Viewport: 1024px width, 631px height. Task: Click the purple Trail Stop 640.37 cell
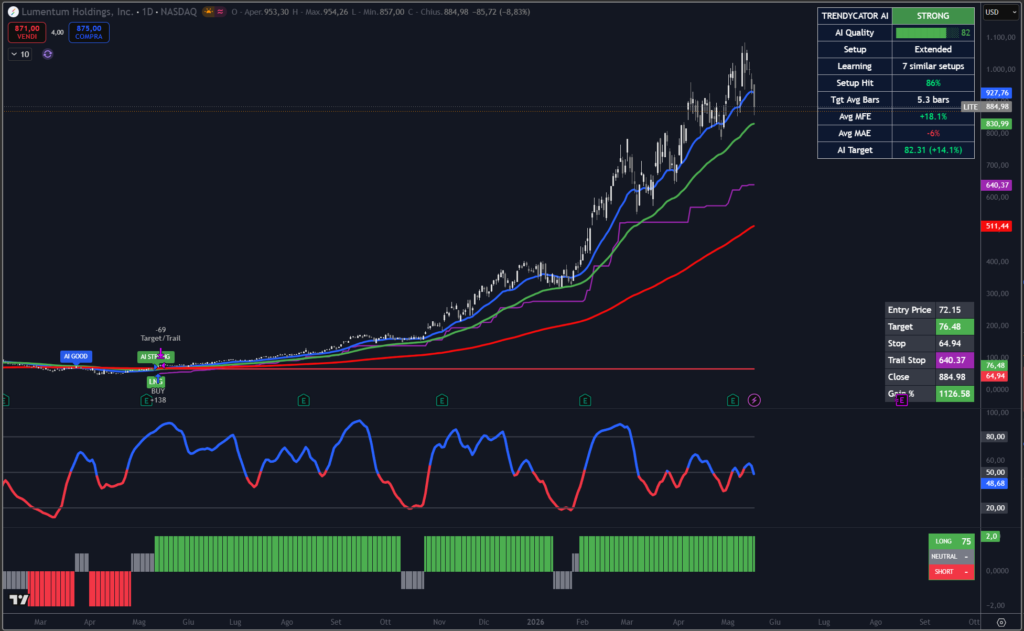(x=954, y=360)
